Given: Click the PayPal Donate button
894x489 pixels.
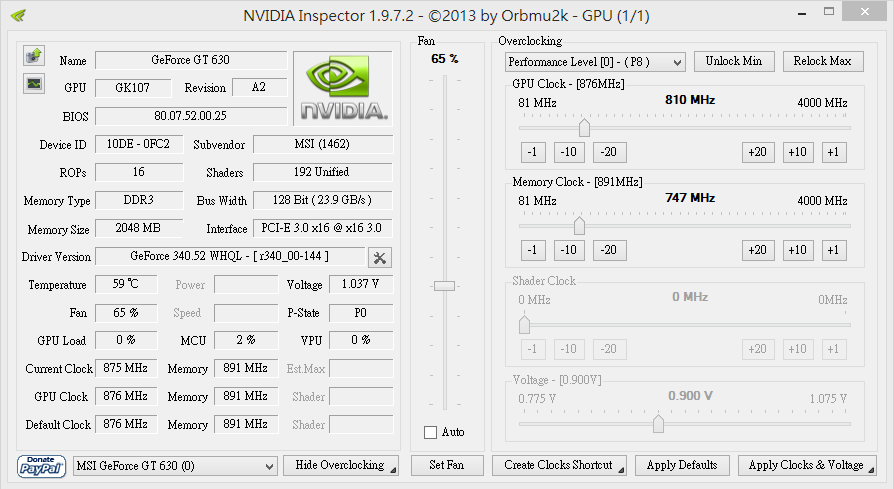Looking at the screenshot, I should point(41,466).
